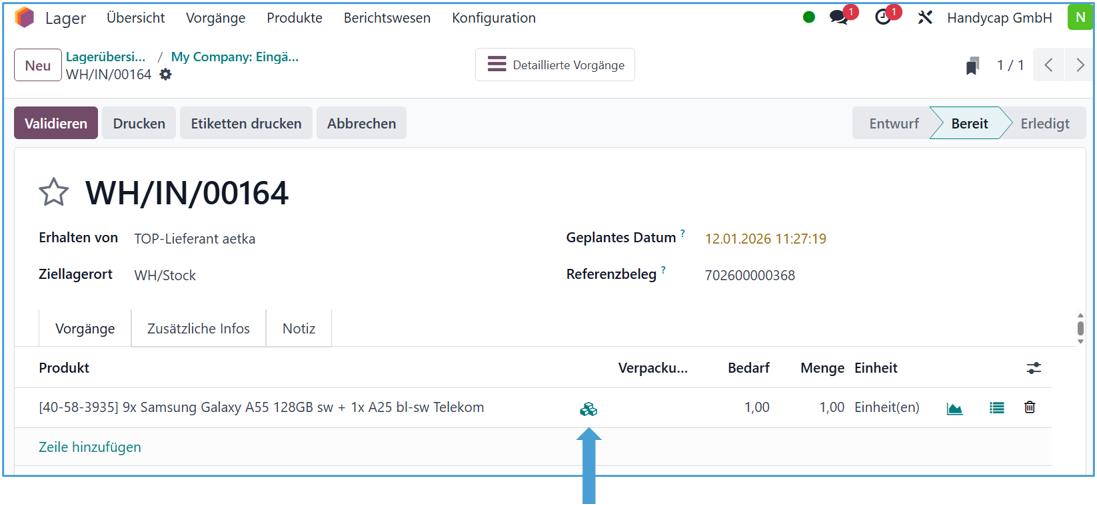Switch to the Zusätzliche Infos tab
Viewport: 1097px width, 505px height.
pyautogui.click(x=198, y=328)
